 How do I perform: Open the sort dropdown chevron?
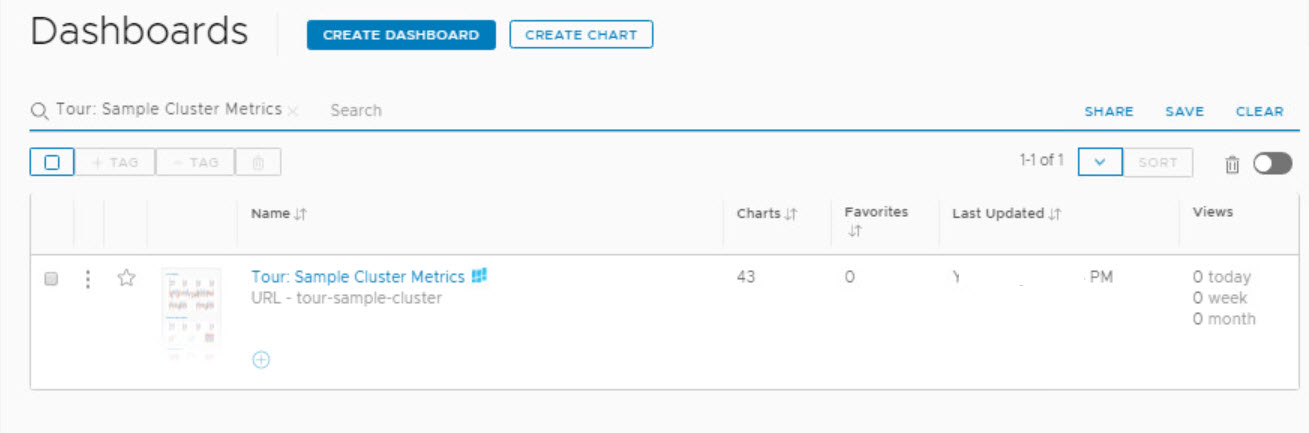[1100, 162]
